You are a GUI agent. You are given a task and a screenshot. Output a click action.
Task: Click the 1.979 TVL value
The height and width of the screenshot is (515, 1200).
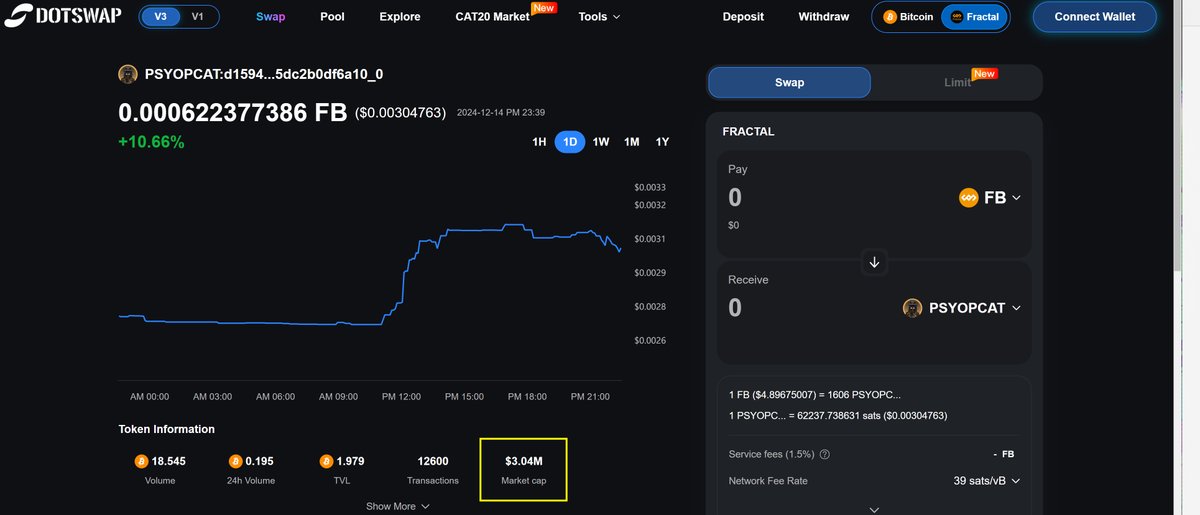pyautogui.click(x=351, y=461)
